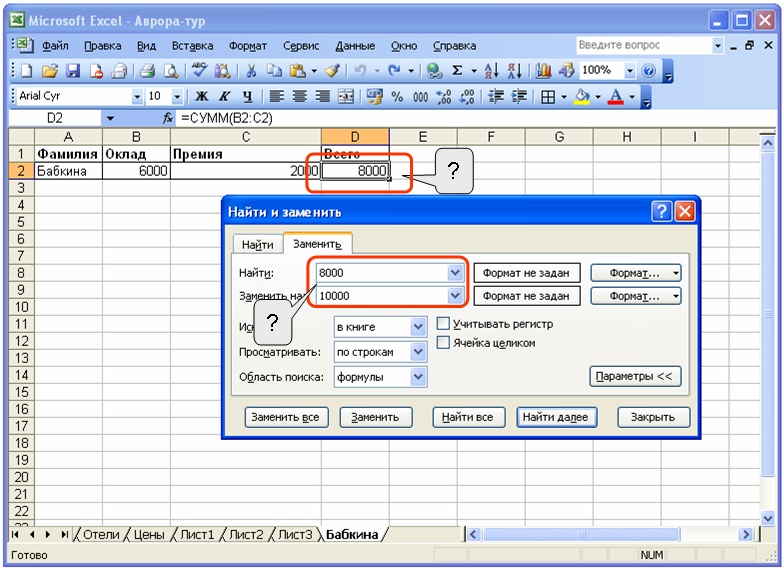Click the Paste clipboard icon
This screenshot has height=568, width=784.
298,71
